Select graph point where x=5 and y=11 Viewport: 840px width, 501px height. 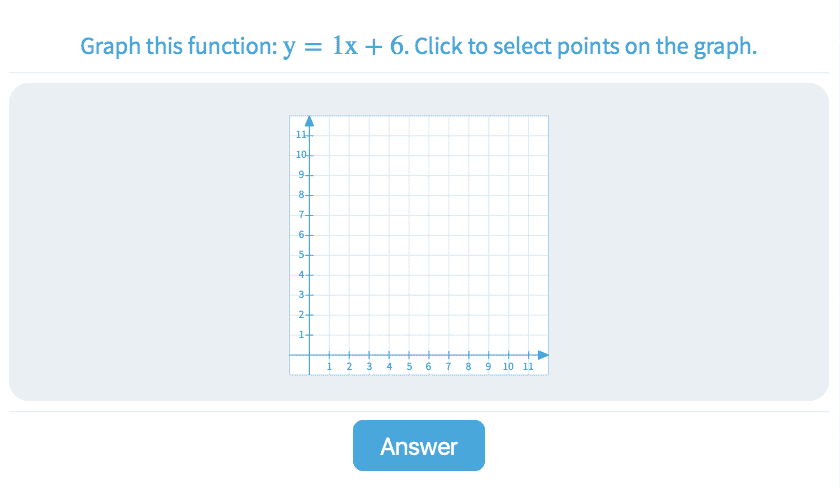409,135
